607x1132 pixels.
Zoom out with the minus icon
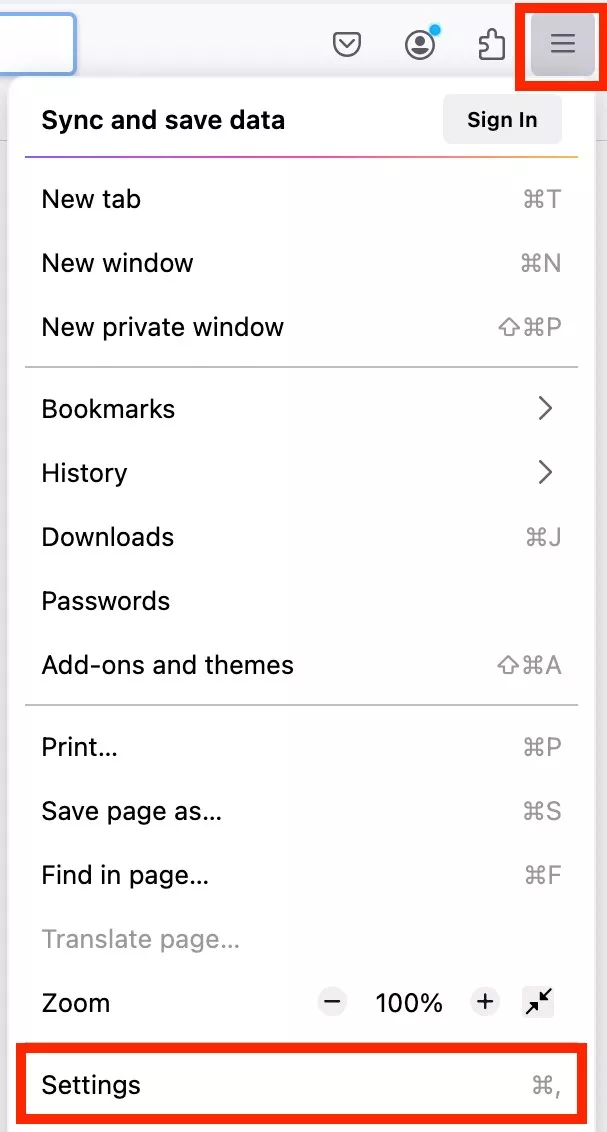pyautogui.click(x=333, y=1002)
